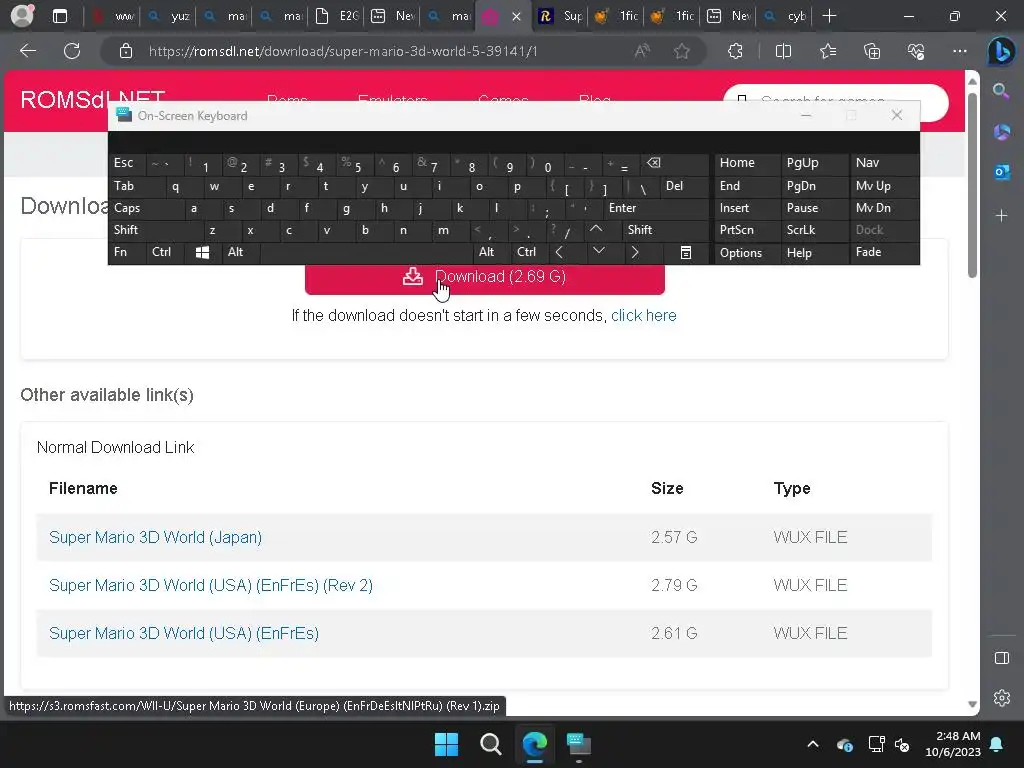Click the space bar on keyboard
The width and height of the screenshot is (1024, 768).
(366, 252)
